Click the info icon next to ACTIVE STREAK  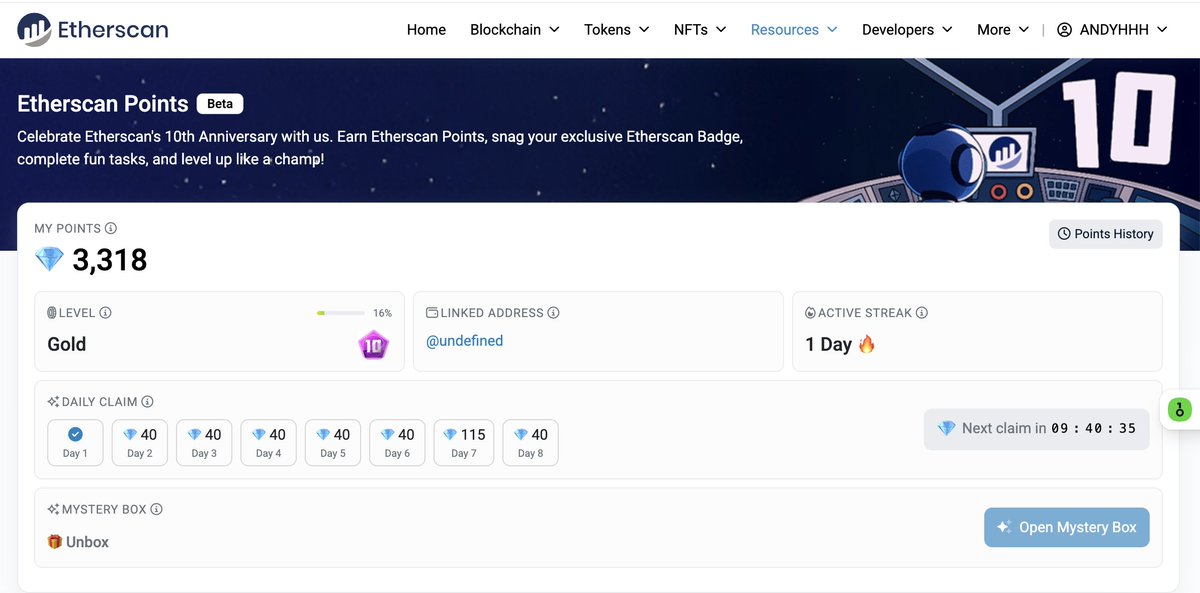pyautogui.click(x=922, y=312)
